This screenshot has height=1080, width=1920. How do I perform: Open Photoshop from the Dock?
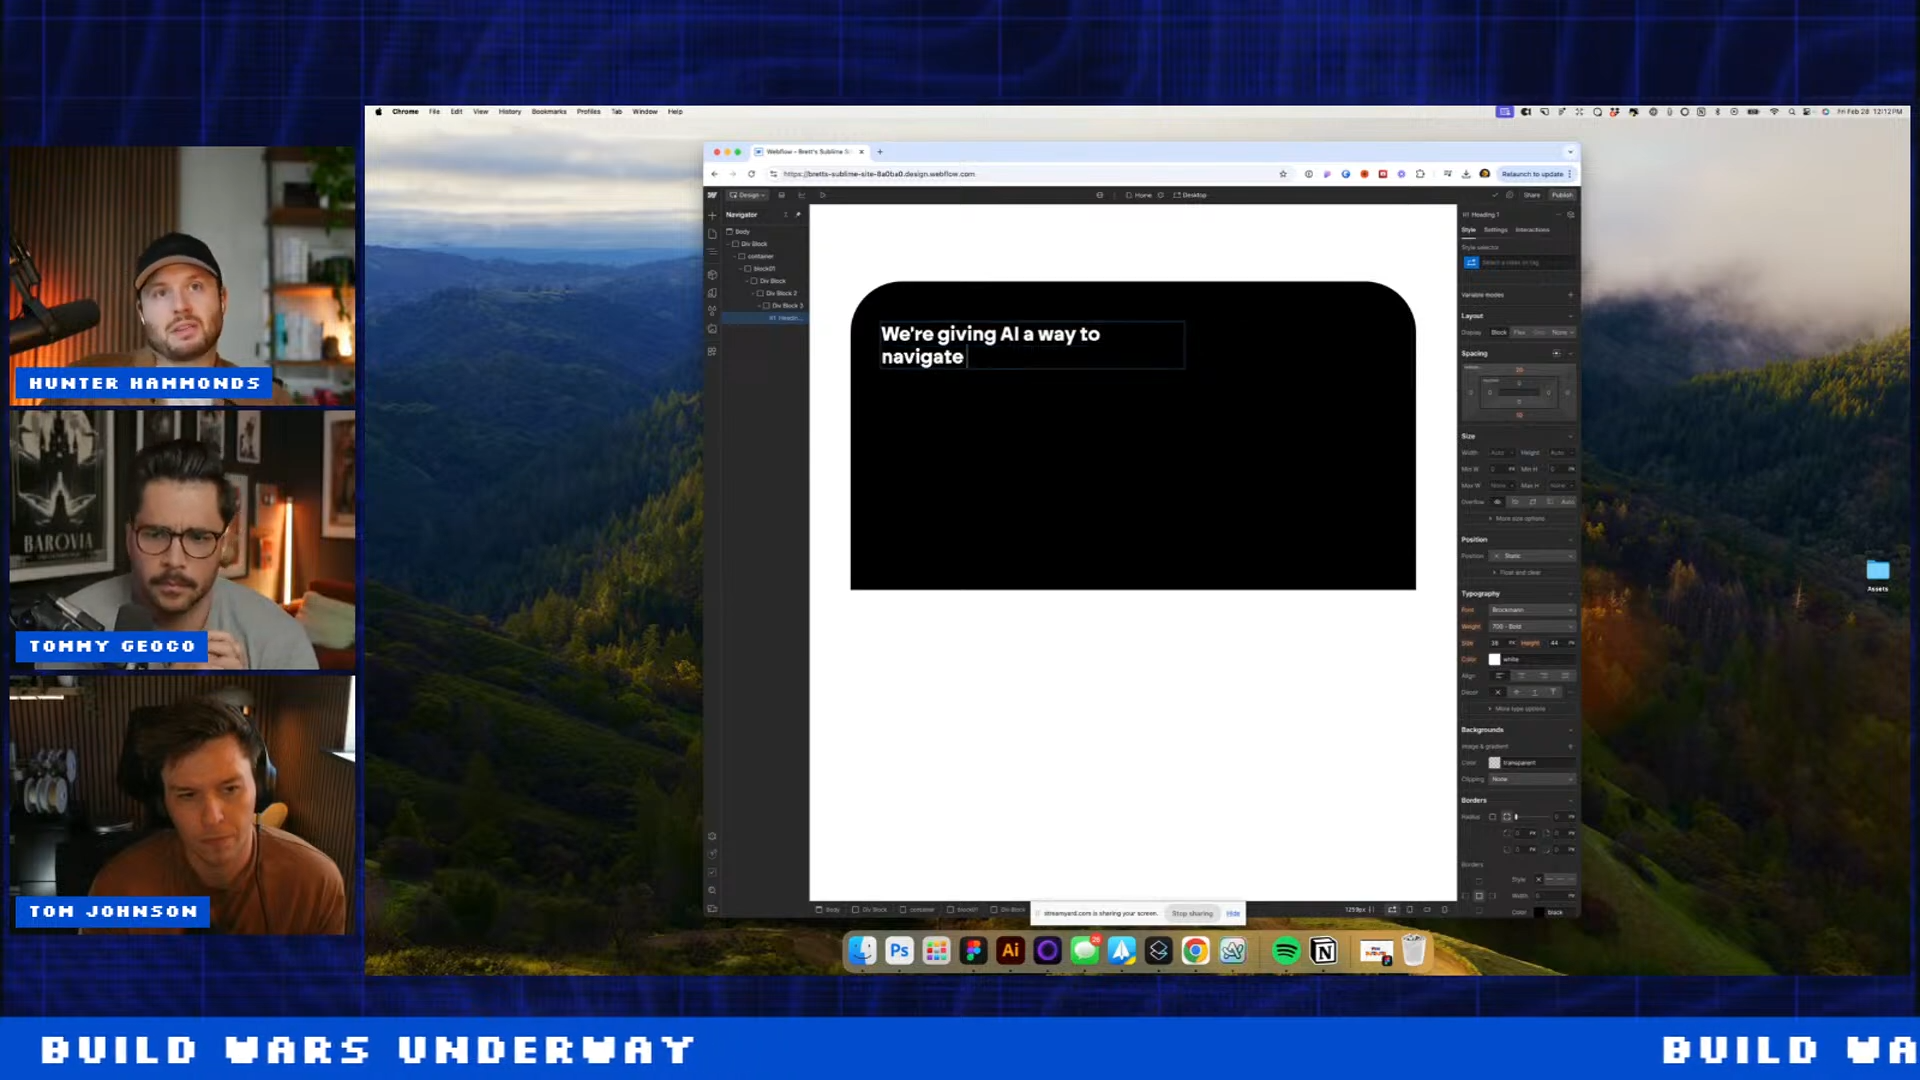[899, 950]
